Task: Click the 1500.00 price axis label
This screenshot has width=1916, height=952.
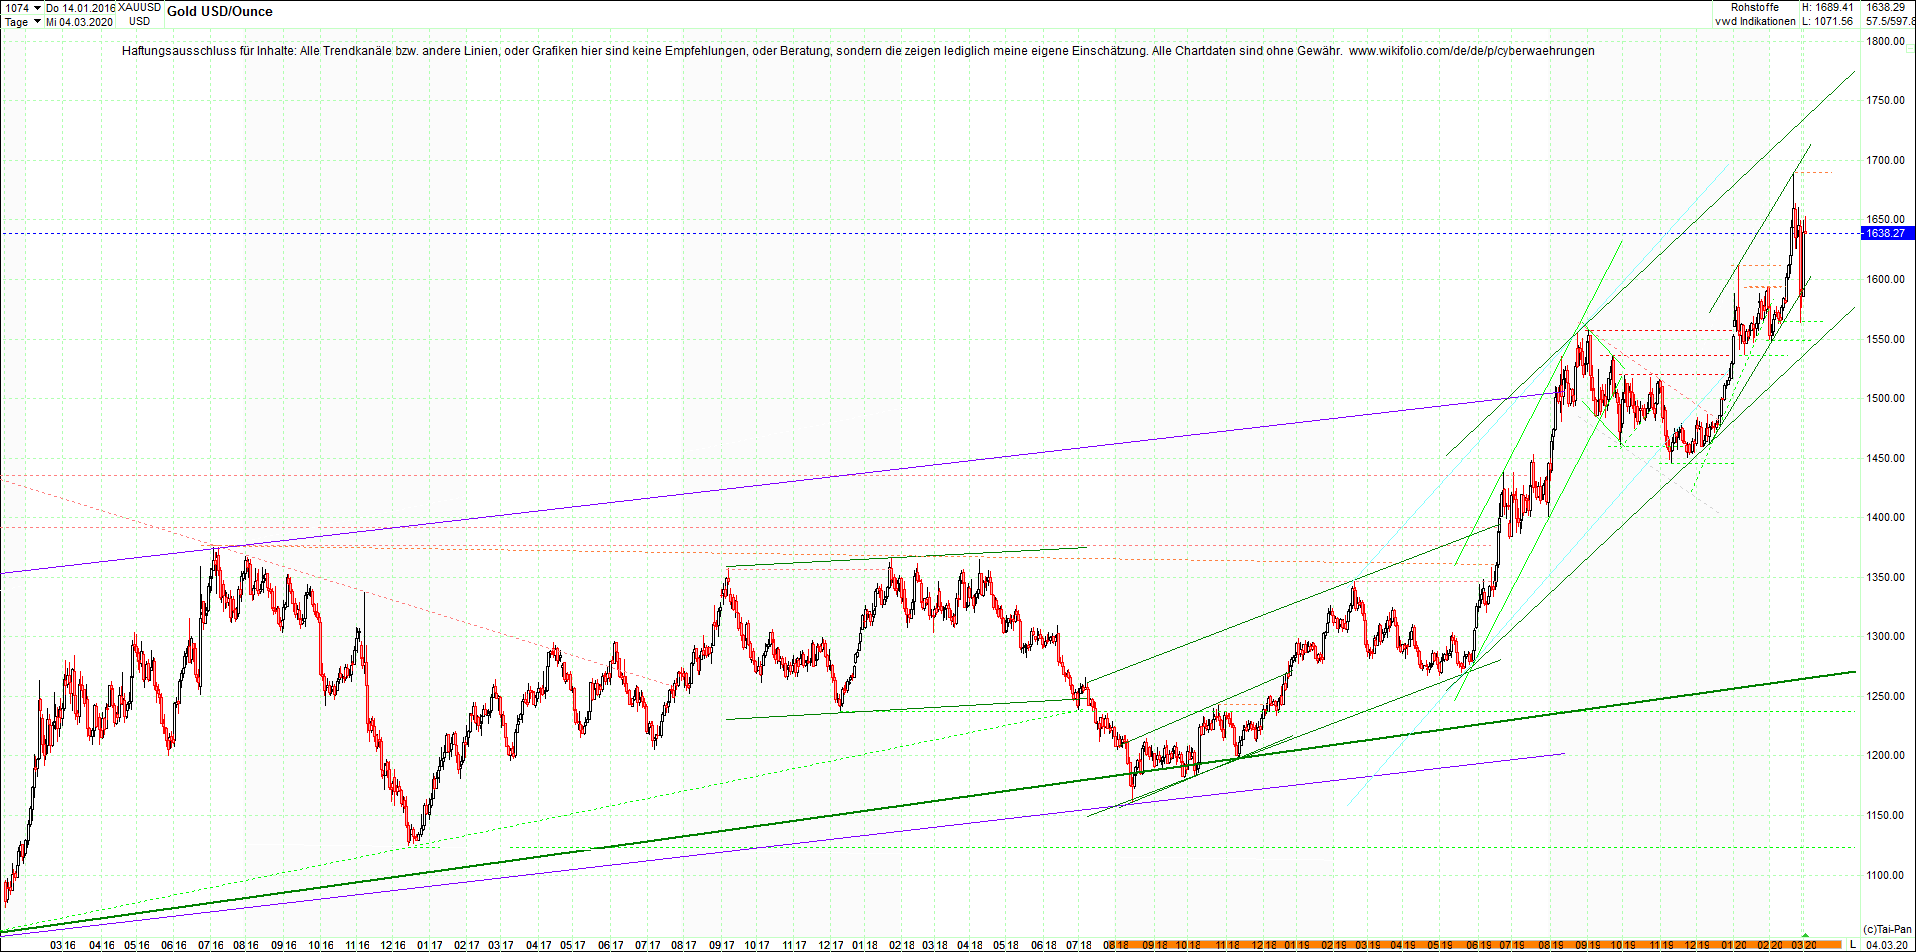Action: tap(1885, 398)
